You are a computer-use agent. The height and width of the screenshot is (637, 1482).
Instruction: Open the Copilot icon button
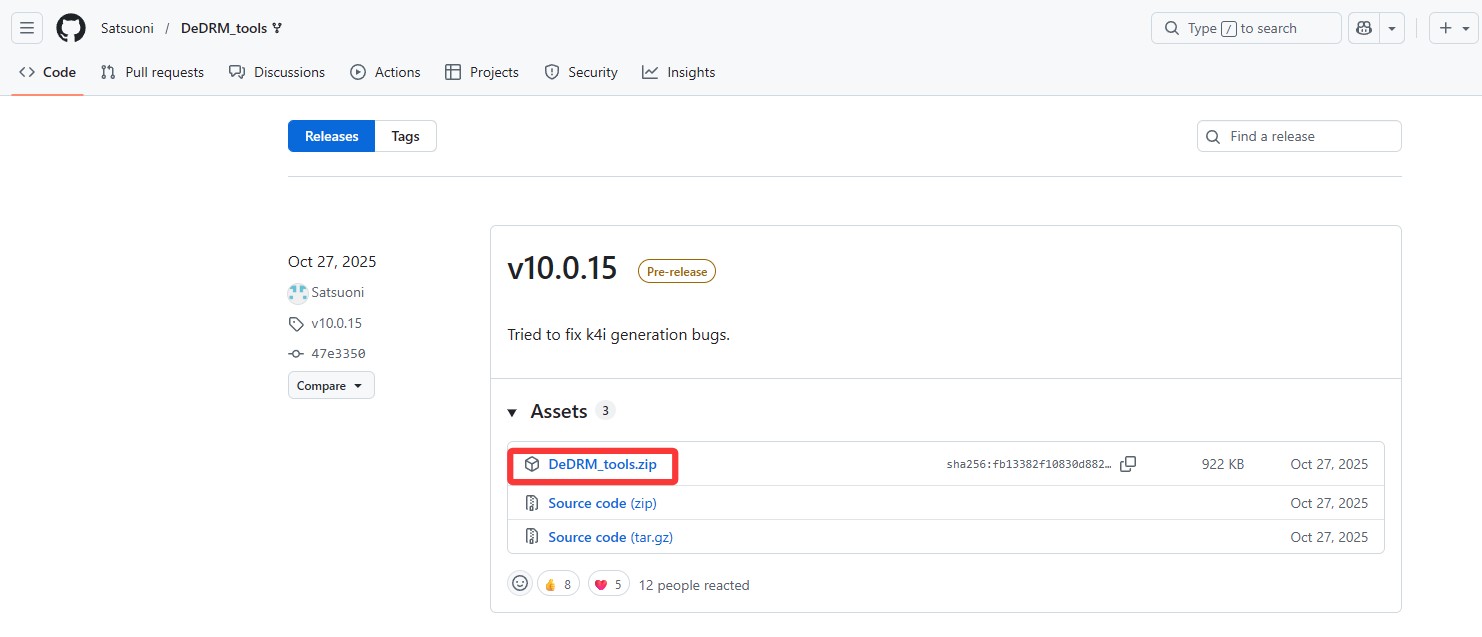pos(1363,28)
